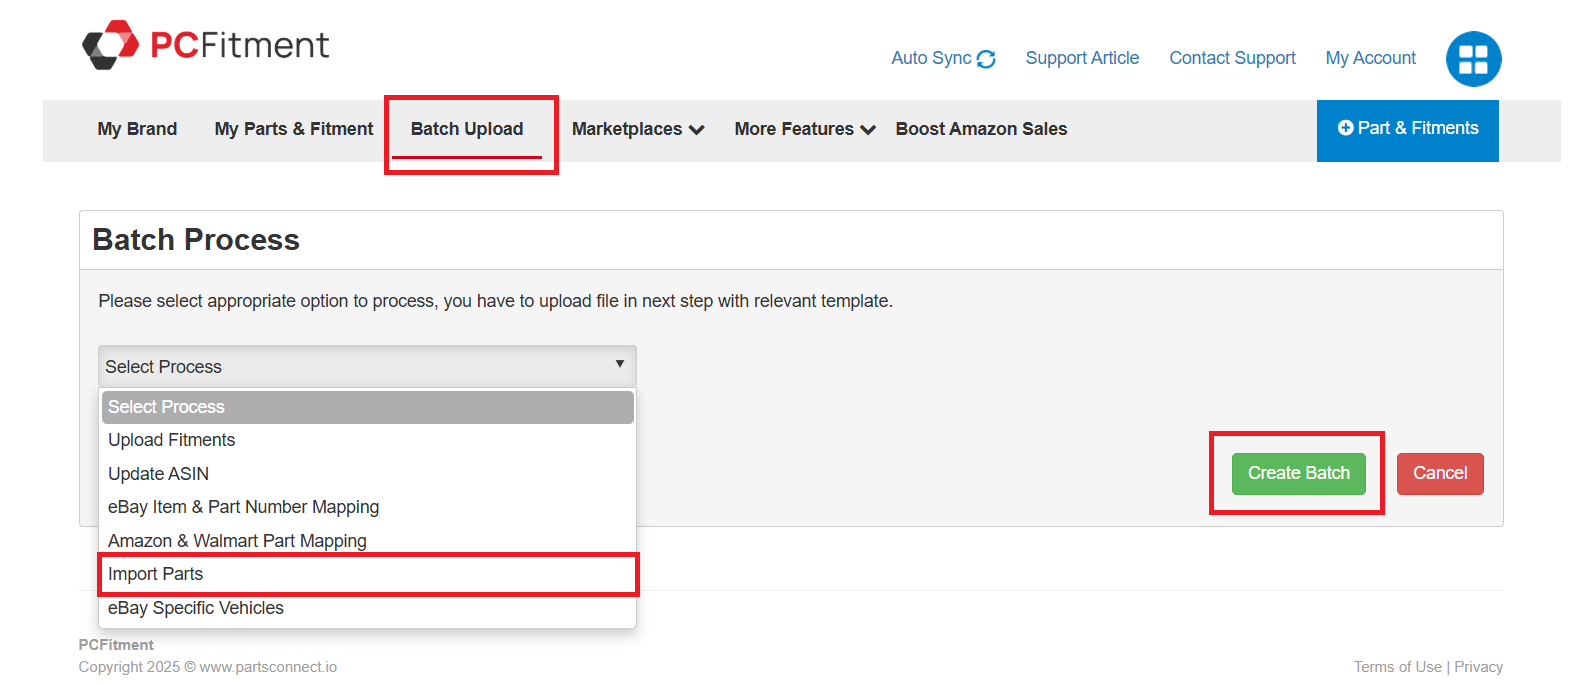Open the Select Process dropdown
This screenshot has width=1596, height=686.
[366, 366]
